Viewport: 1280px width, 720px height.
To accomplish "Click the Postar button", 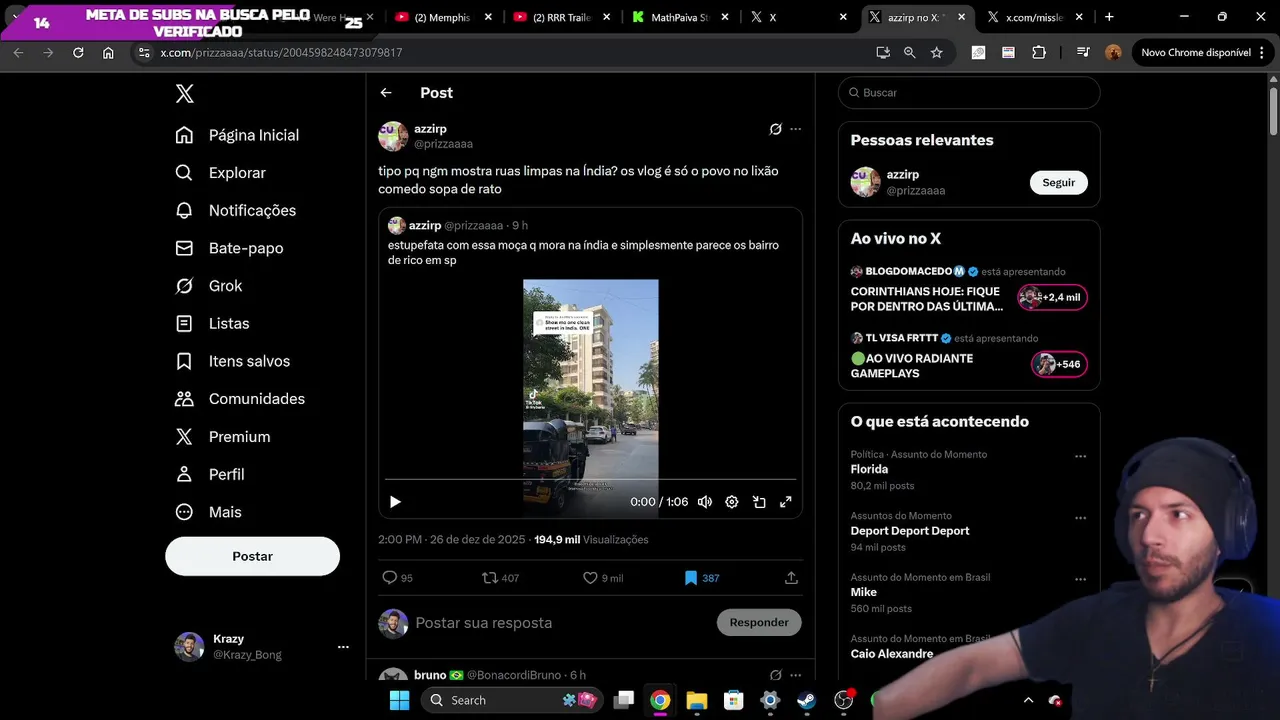I will (x=252, y=556).
